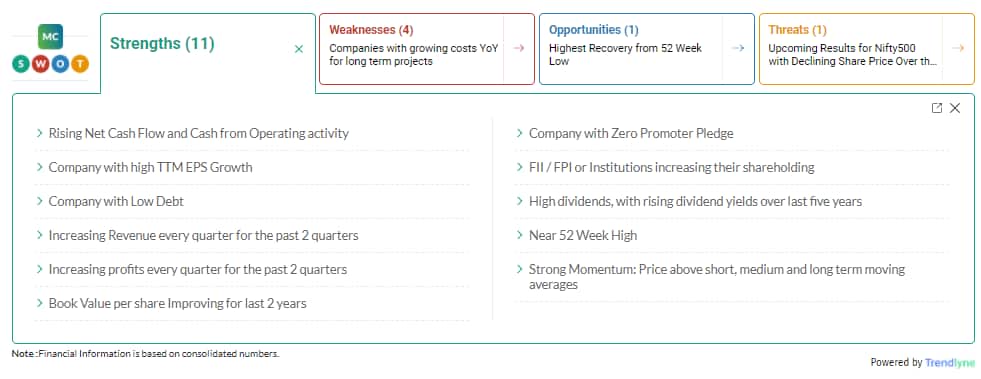The height and width of the screenshot is (379, 981).
Task: Expand the Near 52 Week High item
Action: pos(576,235)
